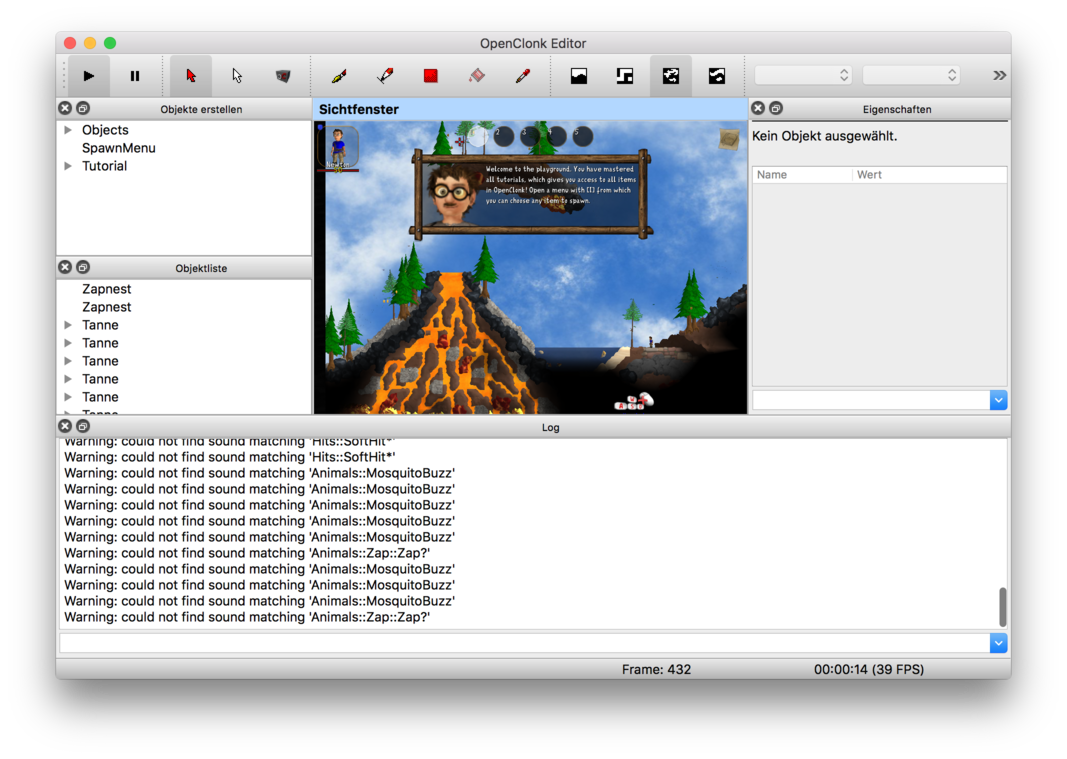Image resolution: width=1067 pixels, height=759 pixels.
Task: Select the yellow brush drawing tool
Action: [x=339, y=76]
